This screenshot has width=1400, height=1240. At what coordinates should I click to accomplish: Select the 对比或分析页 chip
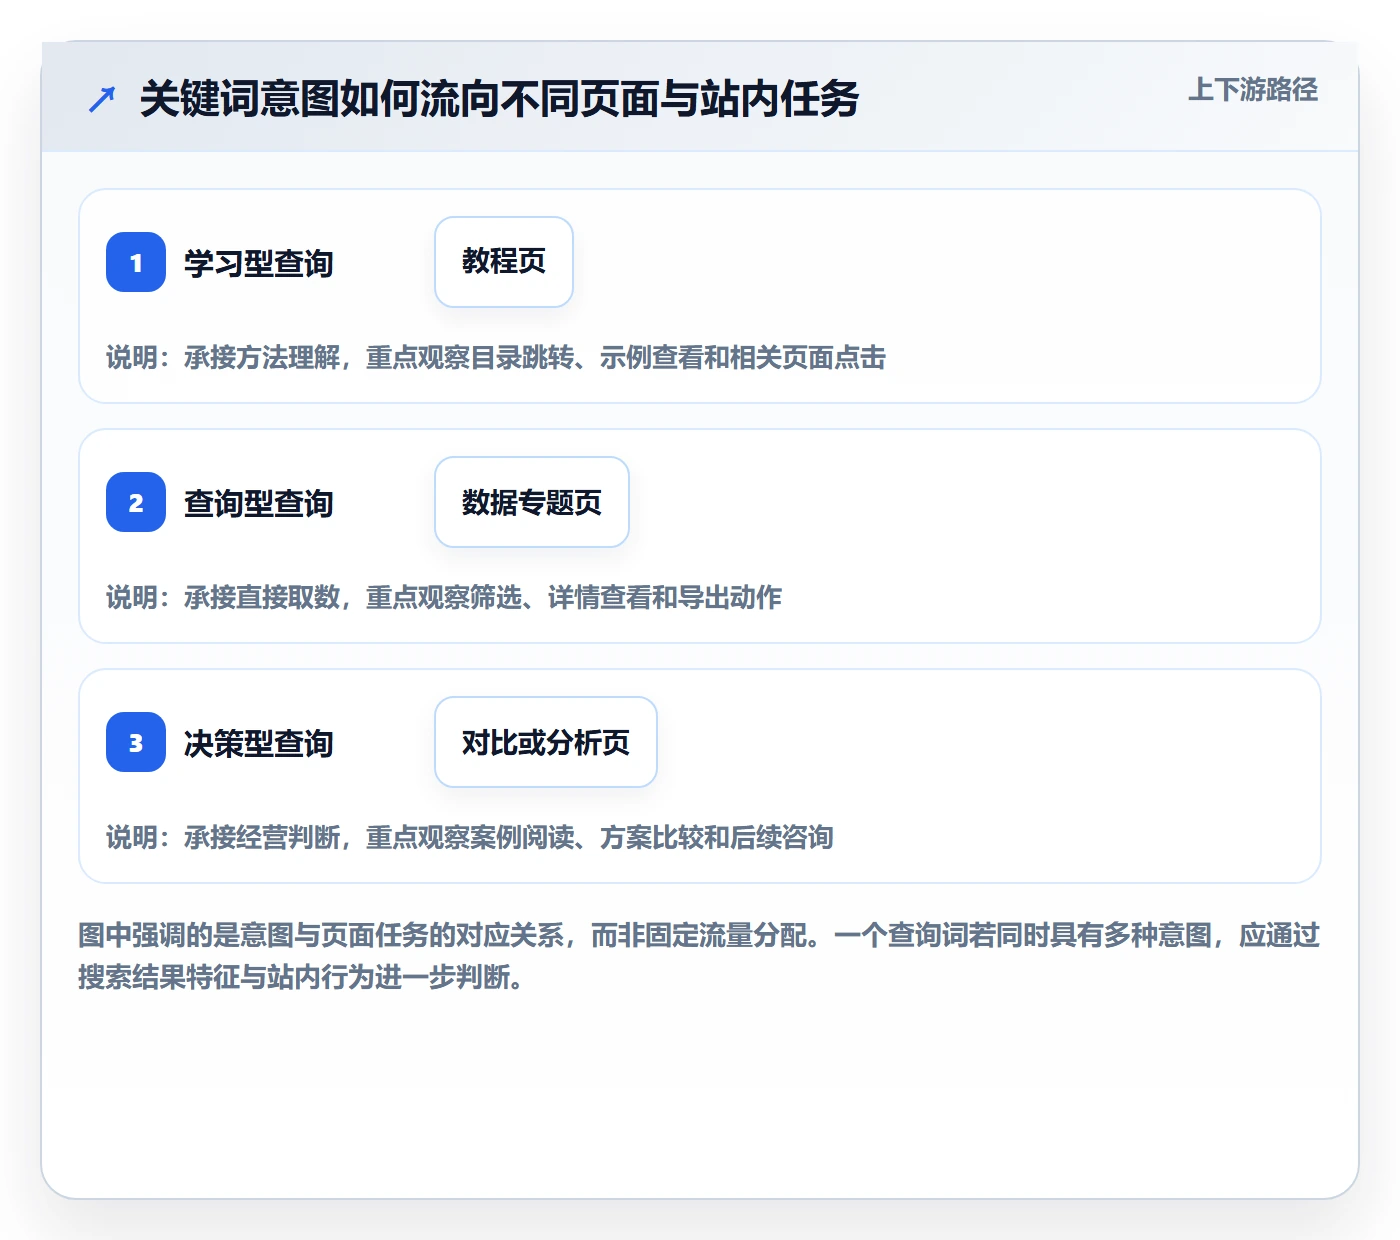[546, 742]
